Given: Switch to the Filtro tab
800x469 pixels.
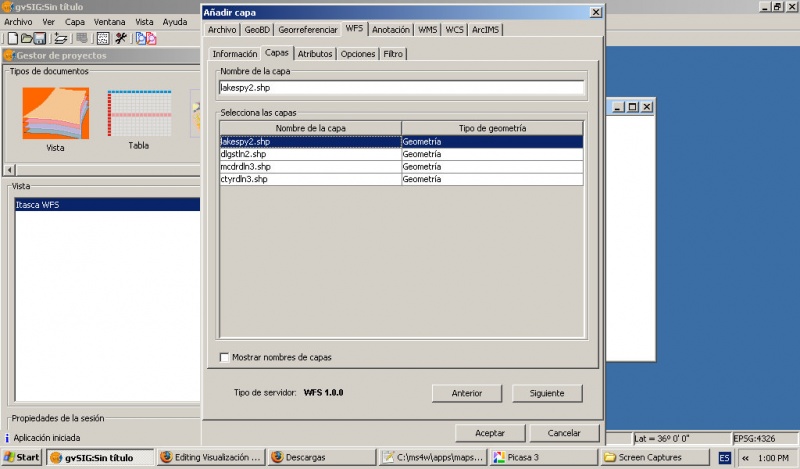Looking at the screenshot, I should [393, 54].
